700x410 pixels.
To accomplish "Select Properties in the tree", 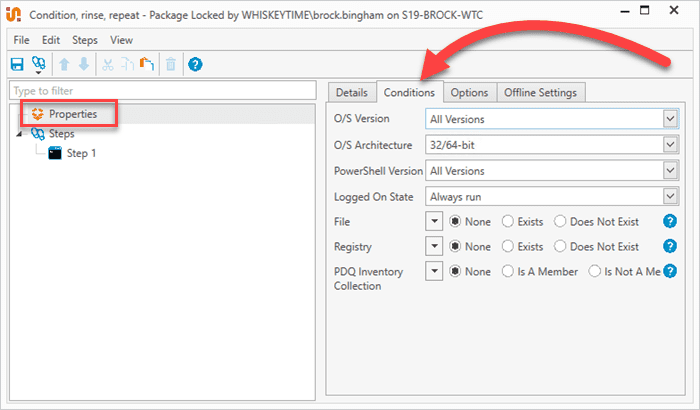I will coord(73,114).
